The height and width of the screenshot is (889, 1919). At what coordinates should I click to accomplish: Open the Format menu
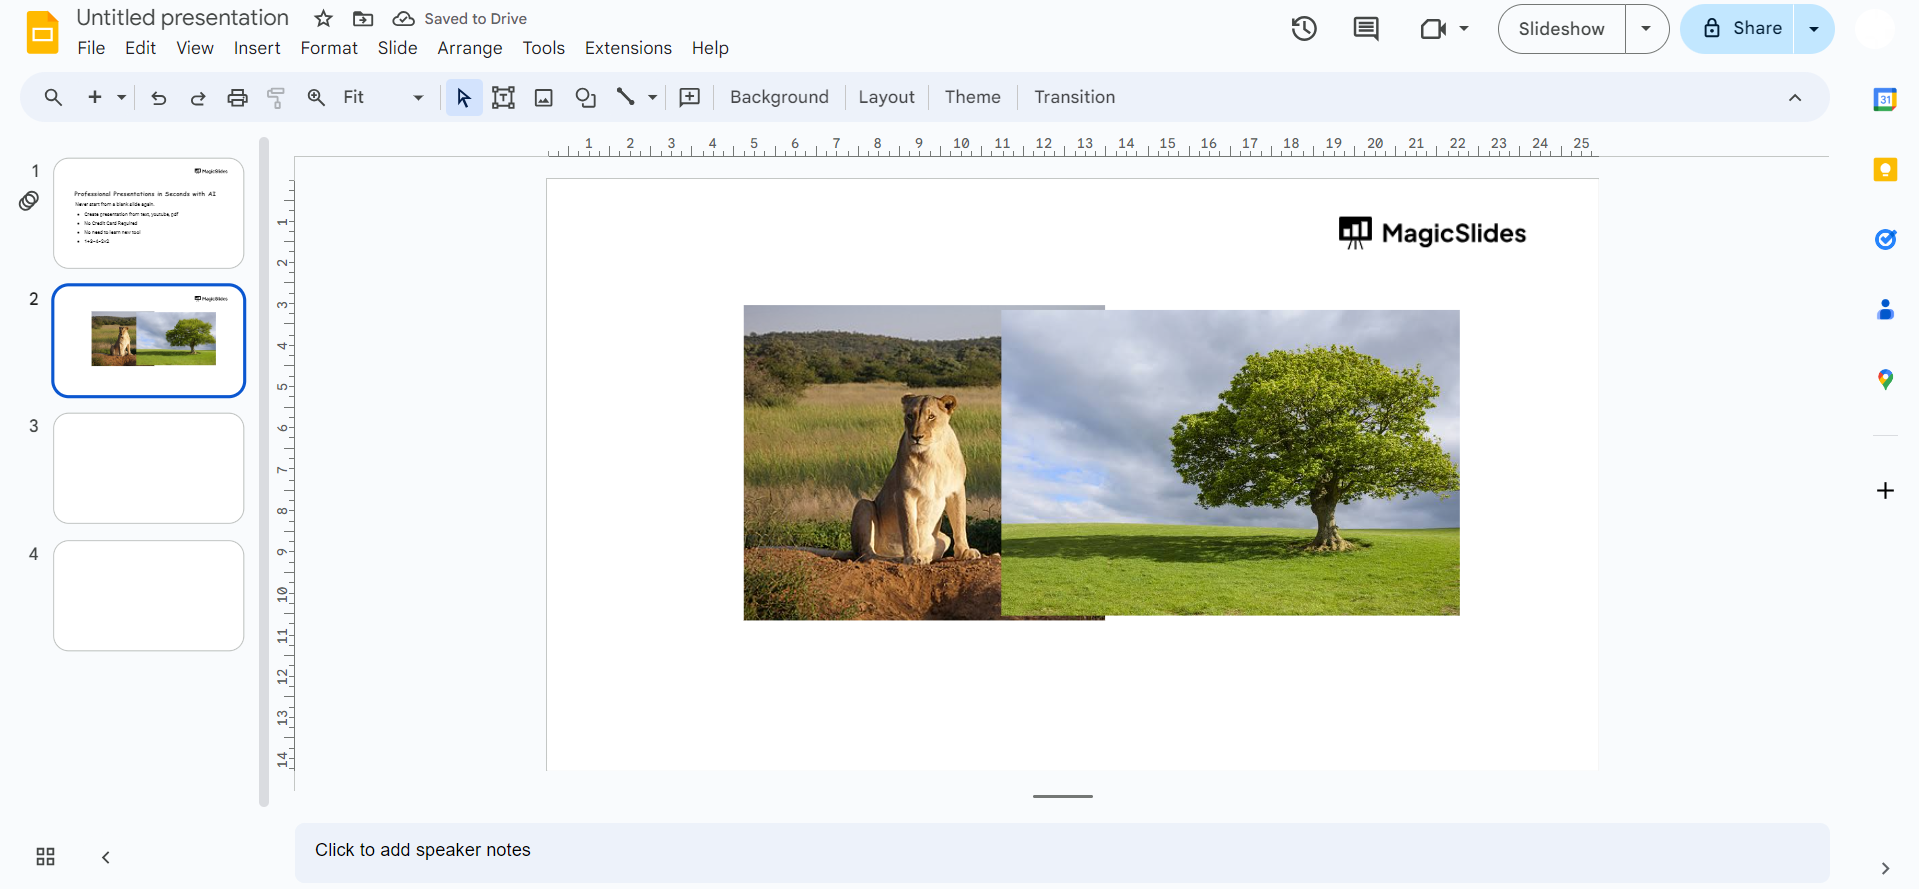pos(329,48)
